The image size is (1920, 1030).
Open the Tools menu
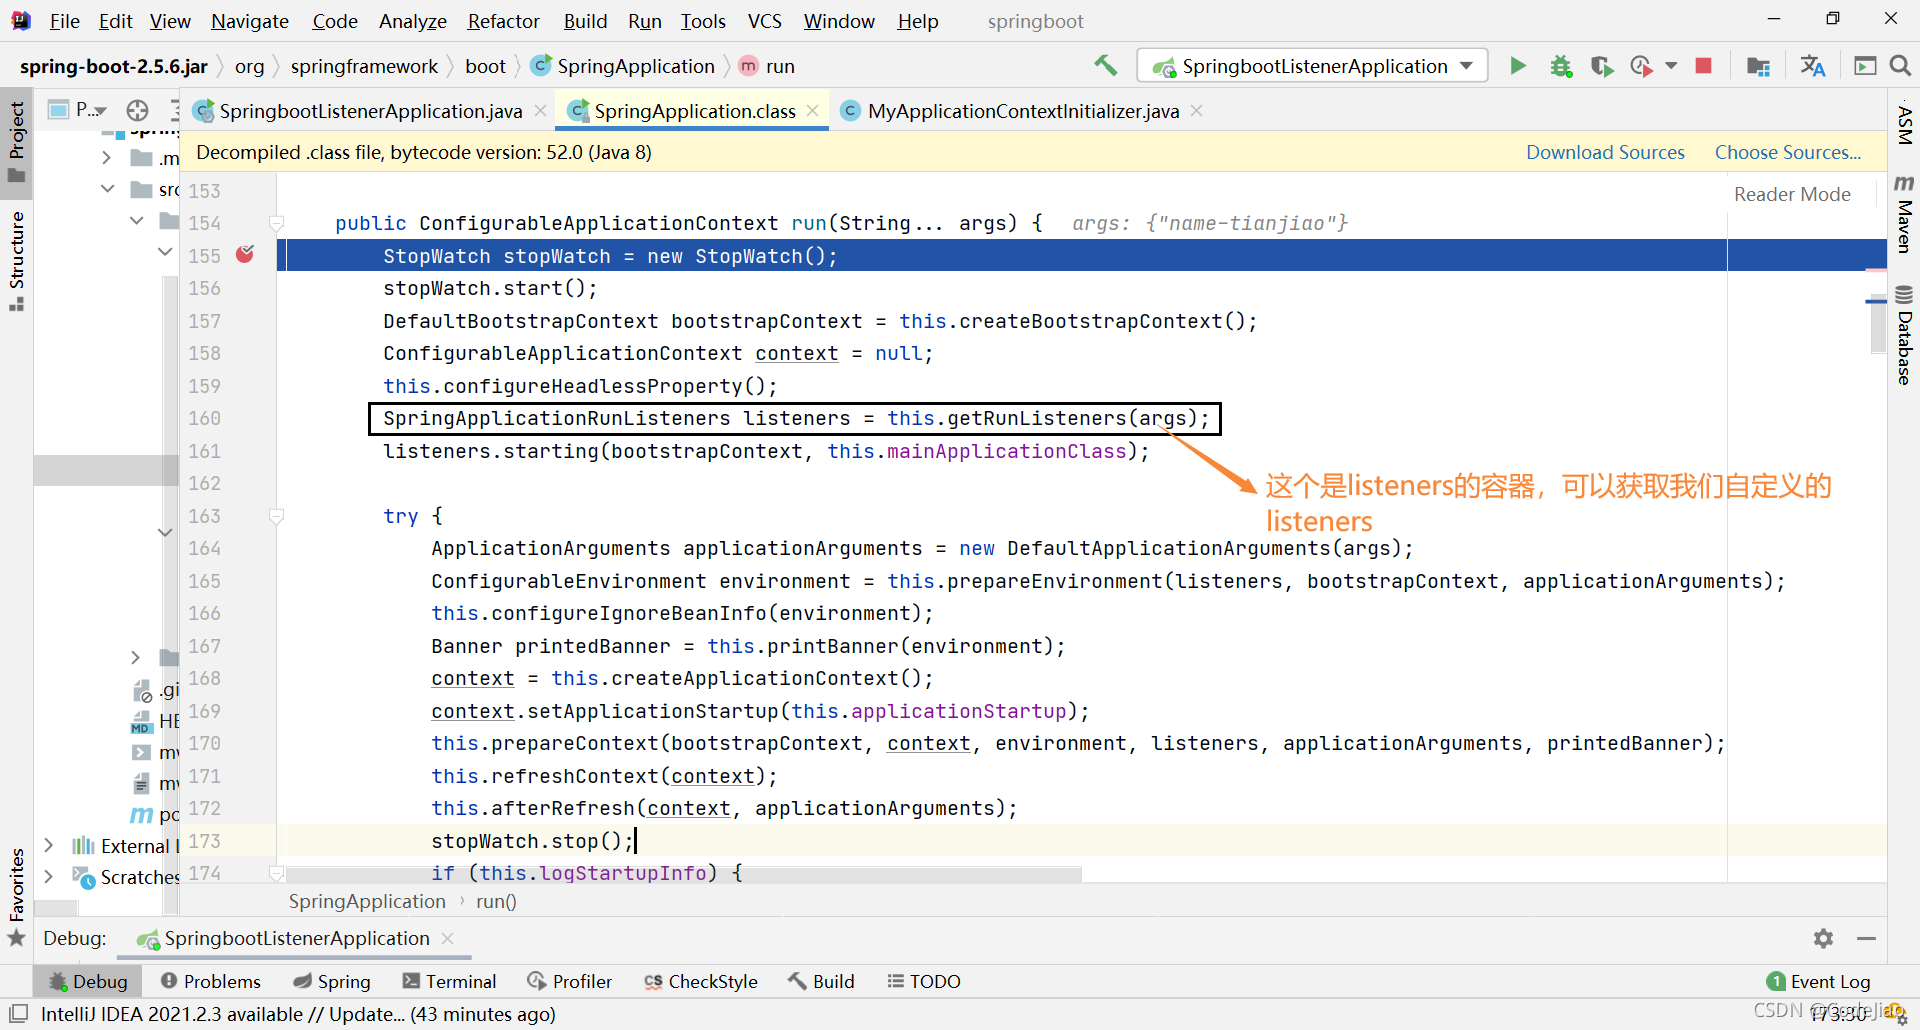(x=703, y=21)
